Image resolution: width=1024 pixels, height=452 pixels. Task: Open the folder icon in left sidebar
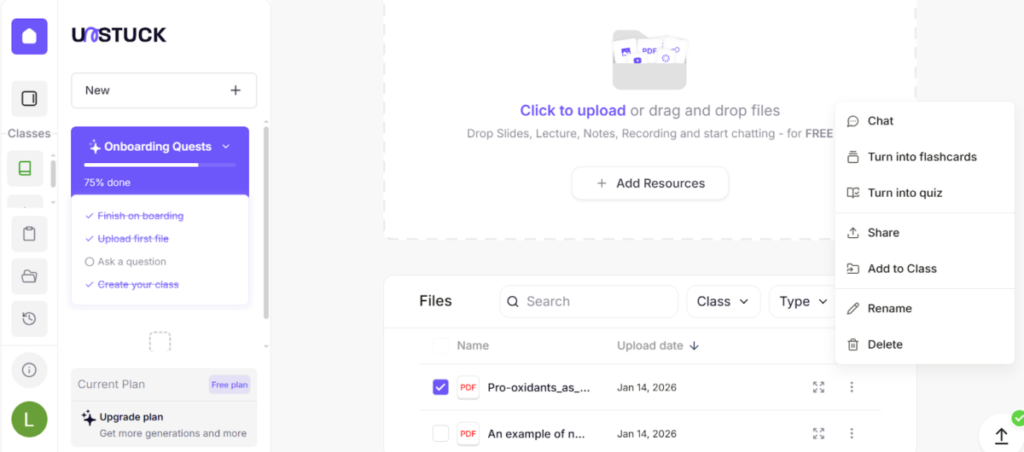[29, 276]
